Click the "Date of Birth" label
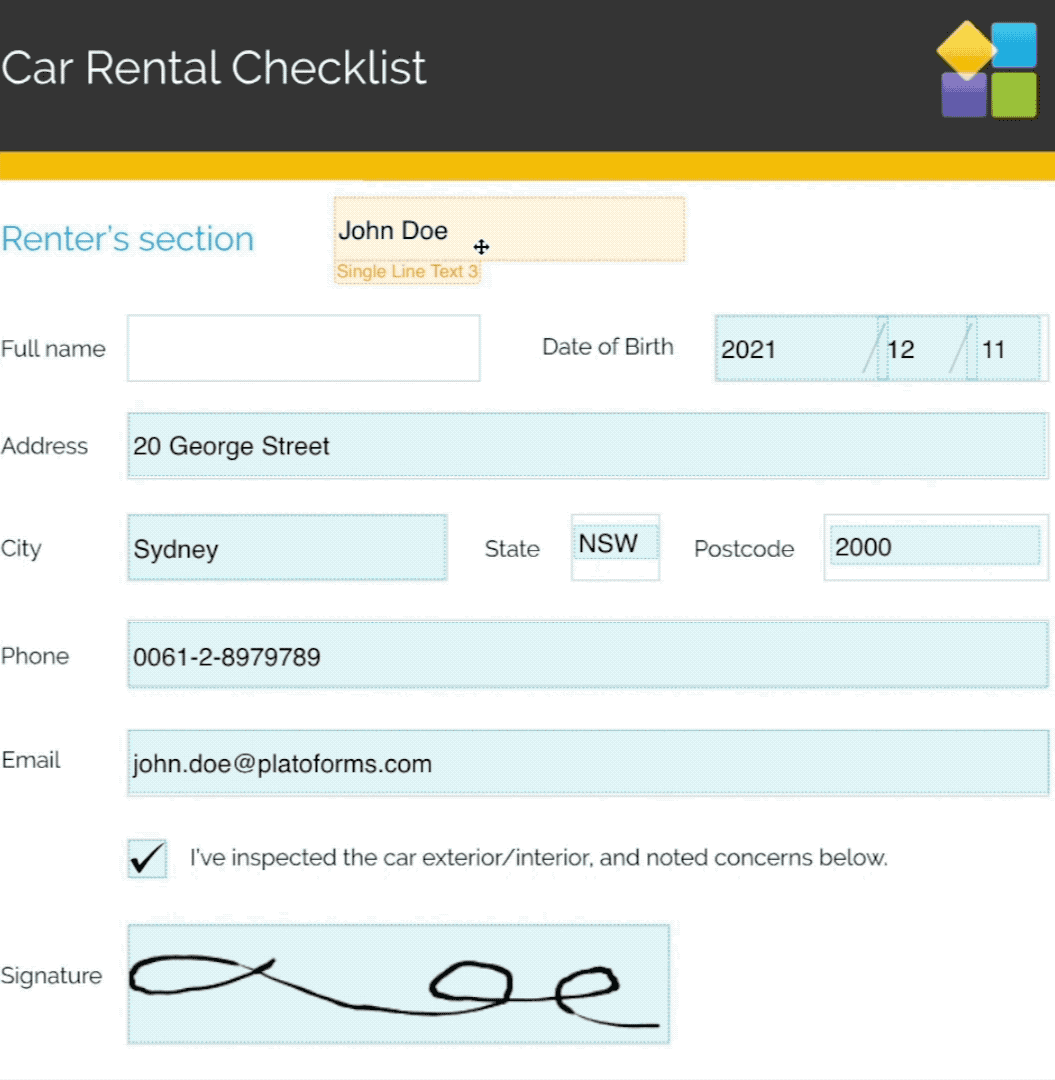Image resolution: width=1055 pixels, height=1080 pixels. point(608,347)
